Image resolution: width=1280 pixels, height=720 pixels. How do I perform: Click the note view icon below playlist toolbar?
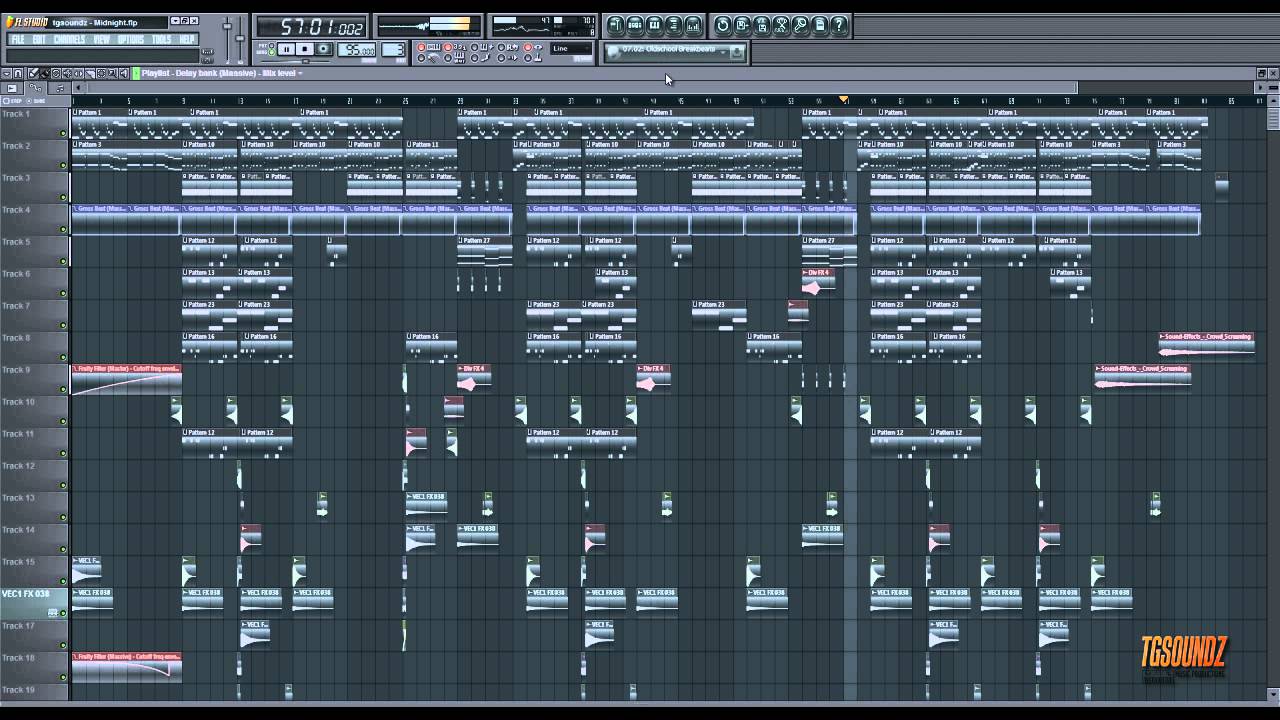pos(60,88)
